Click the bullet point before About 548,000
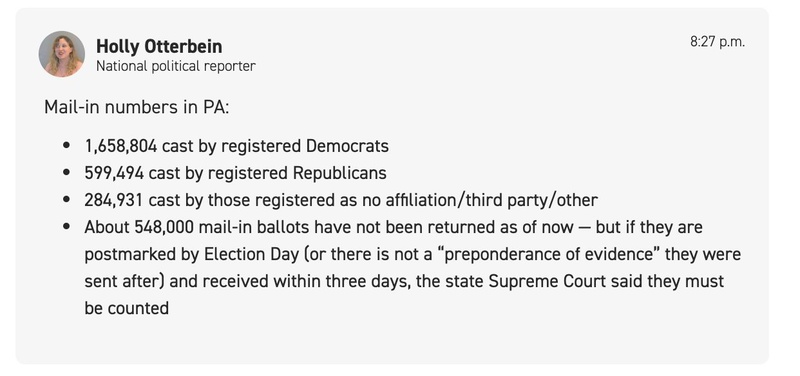 click(66, 228)
